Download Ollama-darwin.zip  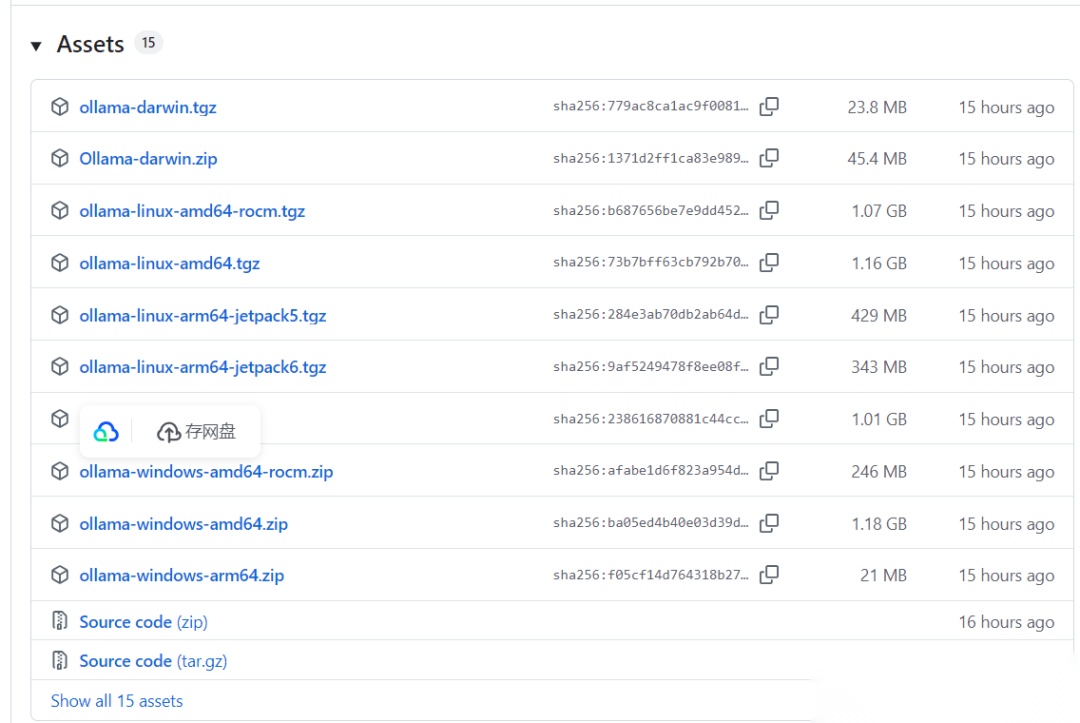click(x=148, y=159)
